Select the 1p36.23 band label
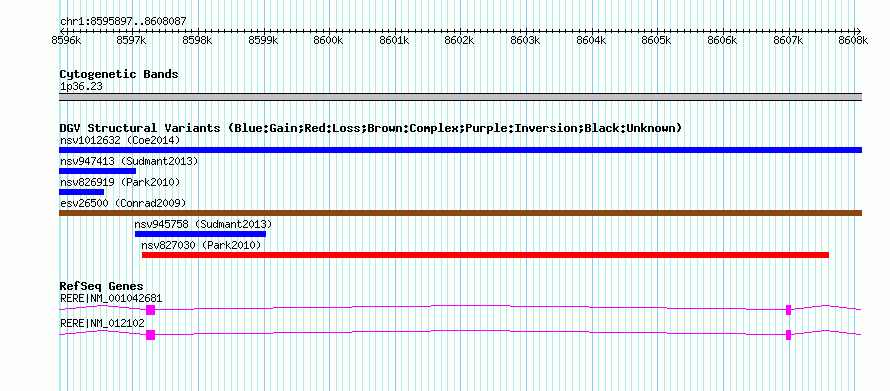Image resolution: width=890 pixels, height=391 pixels. 81,87
